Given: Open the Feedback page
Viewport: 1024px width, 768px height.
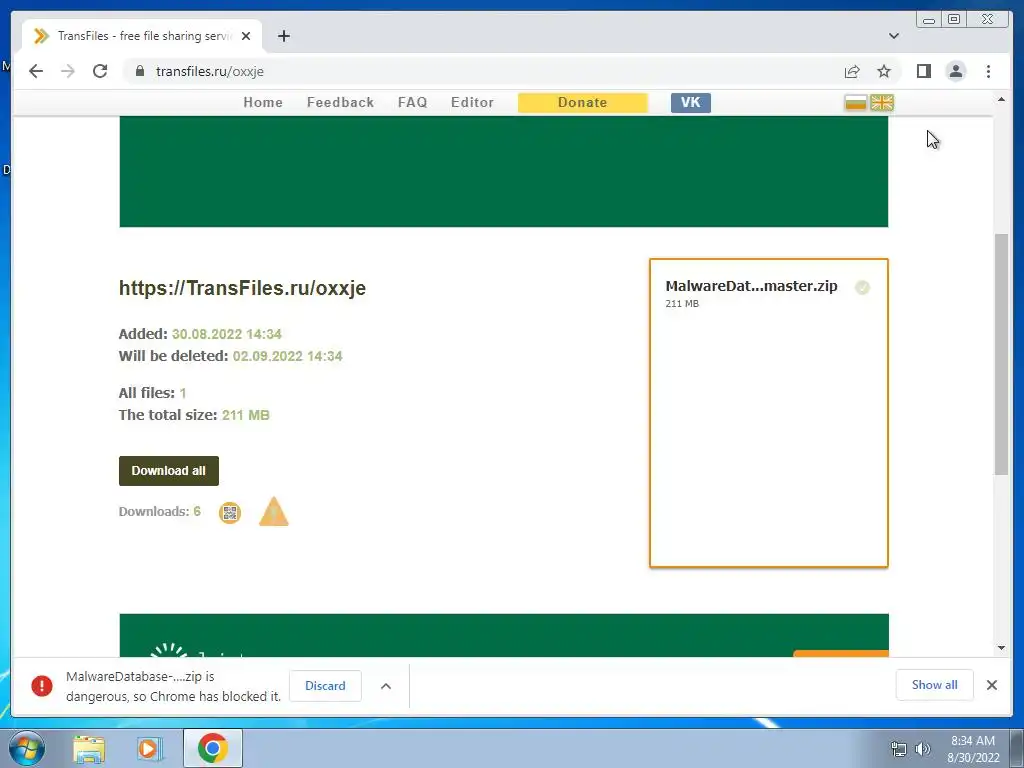Looking at the screenshot, I should coord(340,103).
